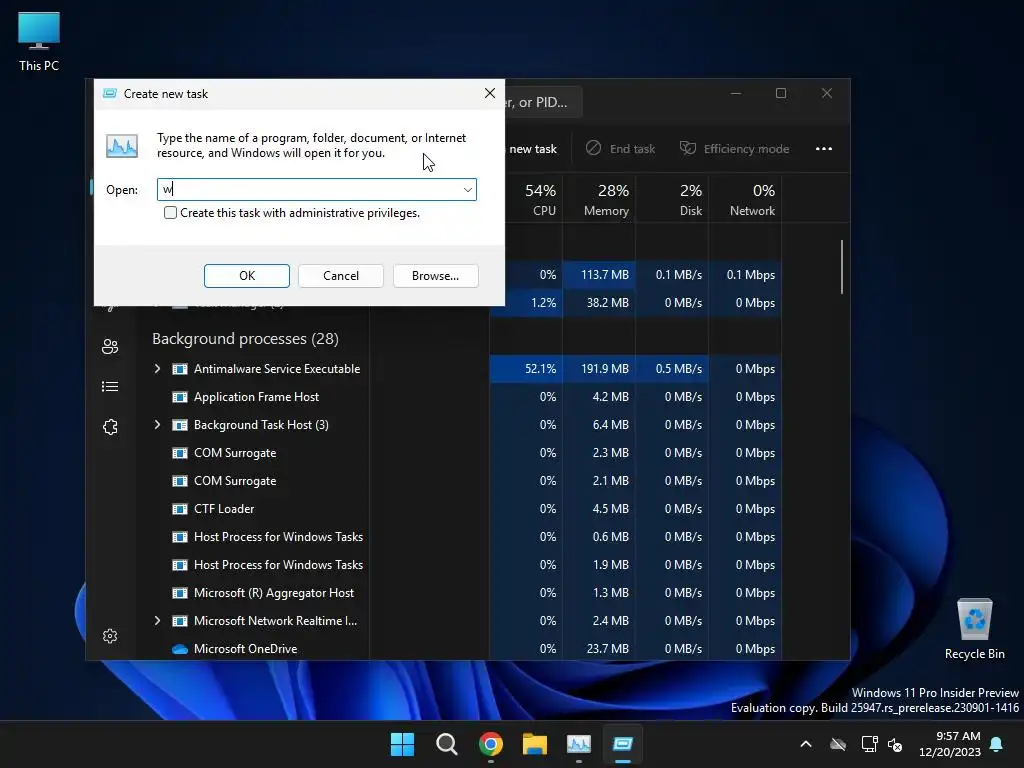Open Task Manager Settings gear icon

pos(110,636)
